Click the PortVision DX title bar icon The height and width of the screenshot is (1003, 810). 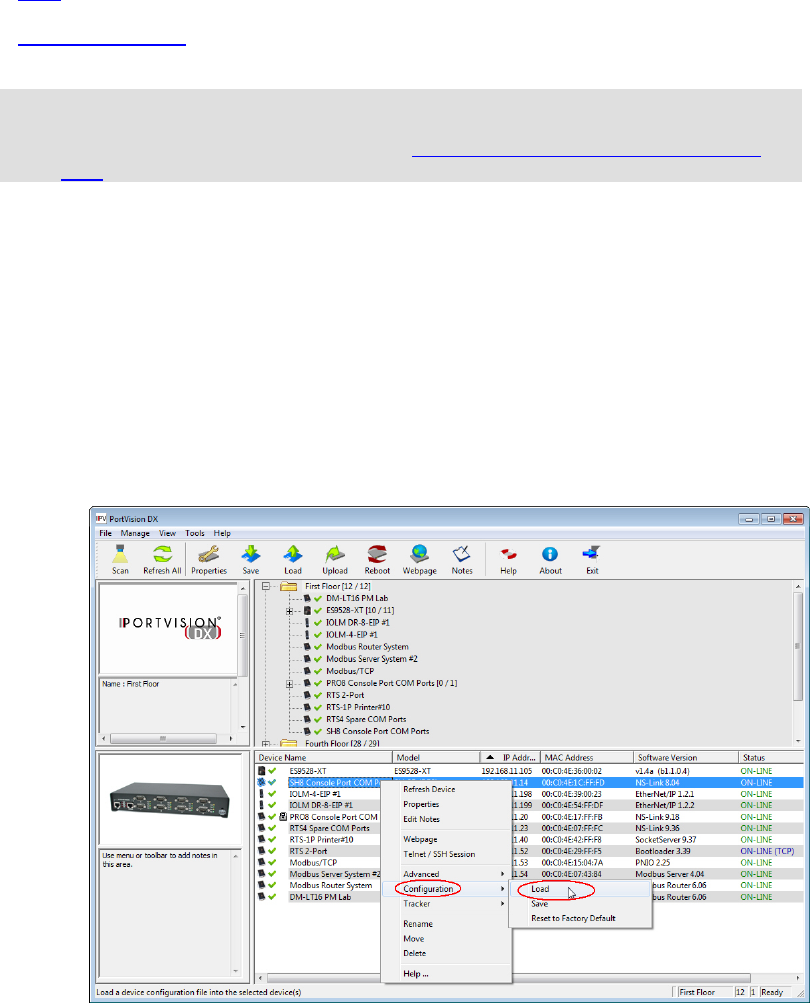101,519
